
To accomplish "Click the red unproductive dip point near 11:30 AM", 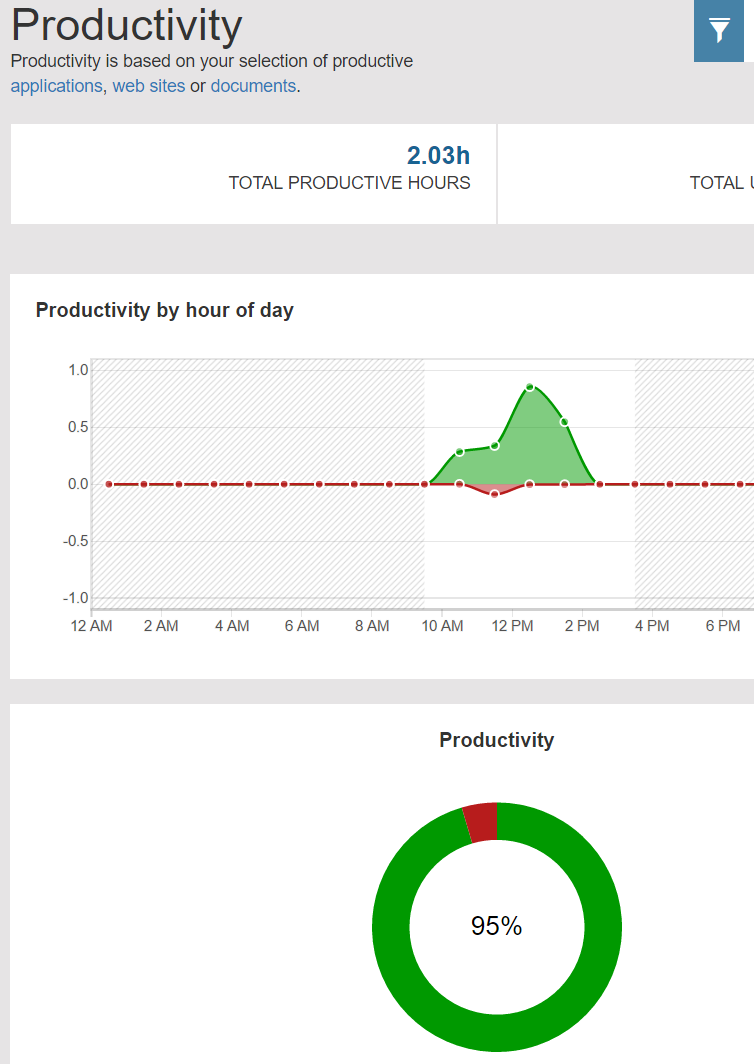I will tap(495, 494).
